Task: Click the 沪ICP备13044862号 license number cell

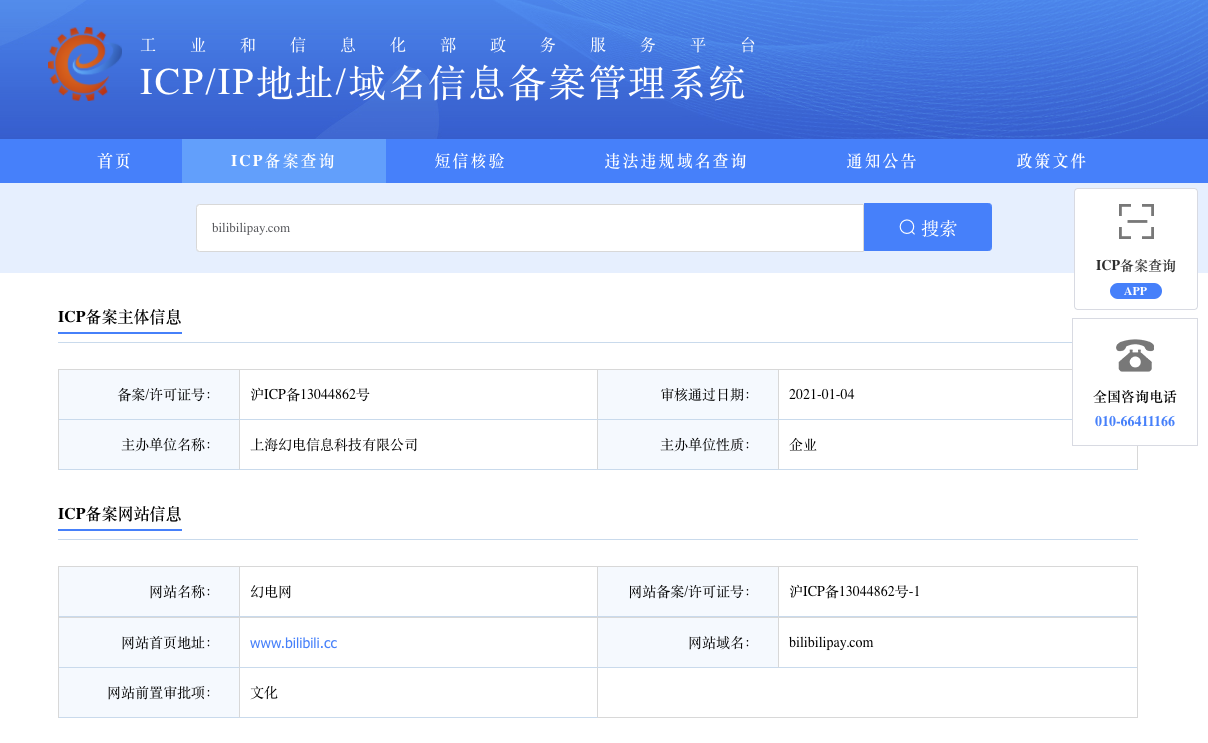Action: [310, 395]
